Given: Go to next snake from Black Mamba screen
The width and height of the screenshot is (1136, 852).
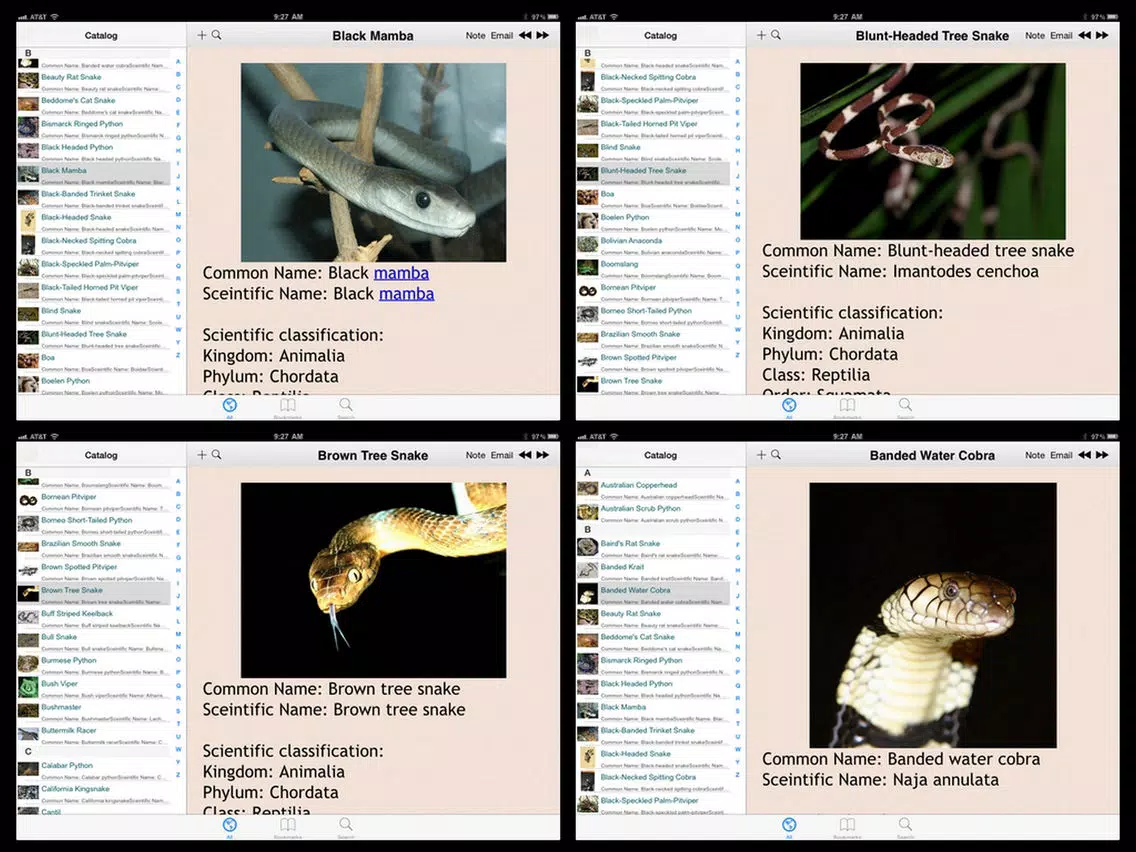Looking at the screenshot, I should pyautogui.click(x=543, y=35).
